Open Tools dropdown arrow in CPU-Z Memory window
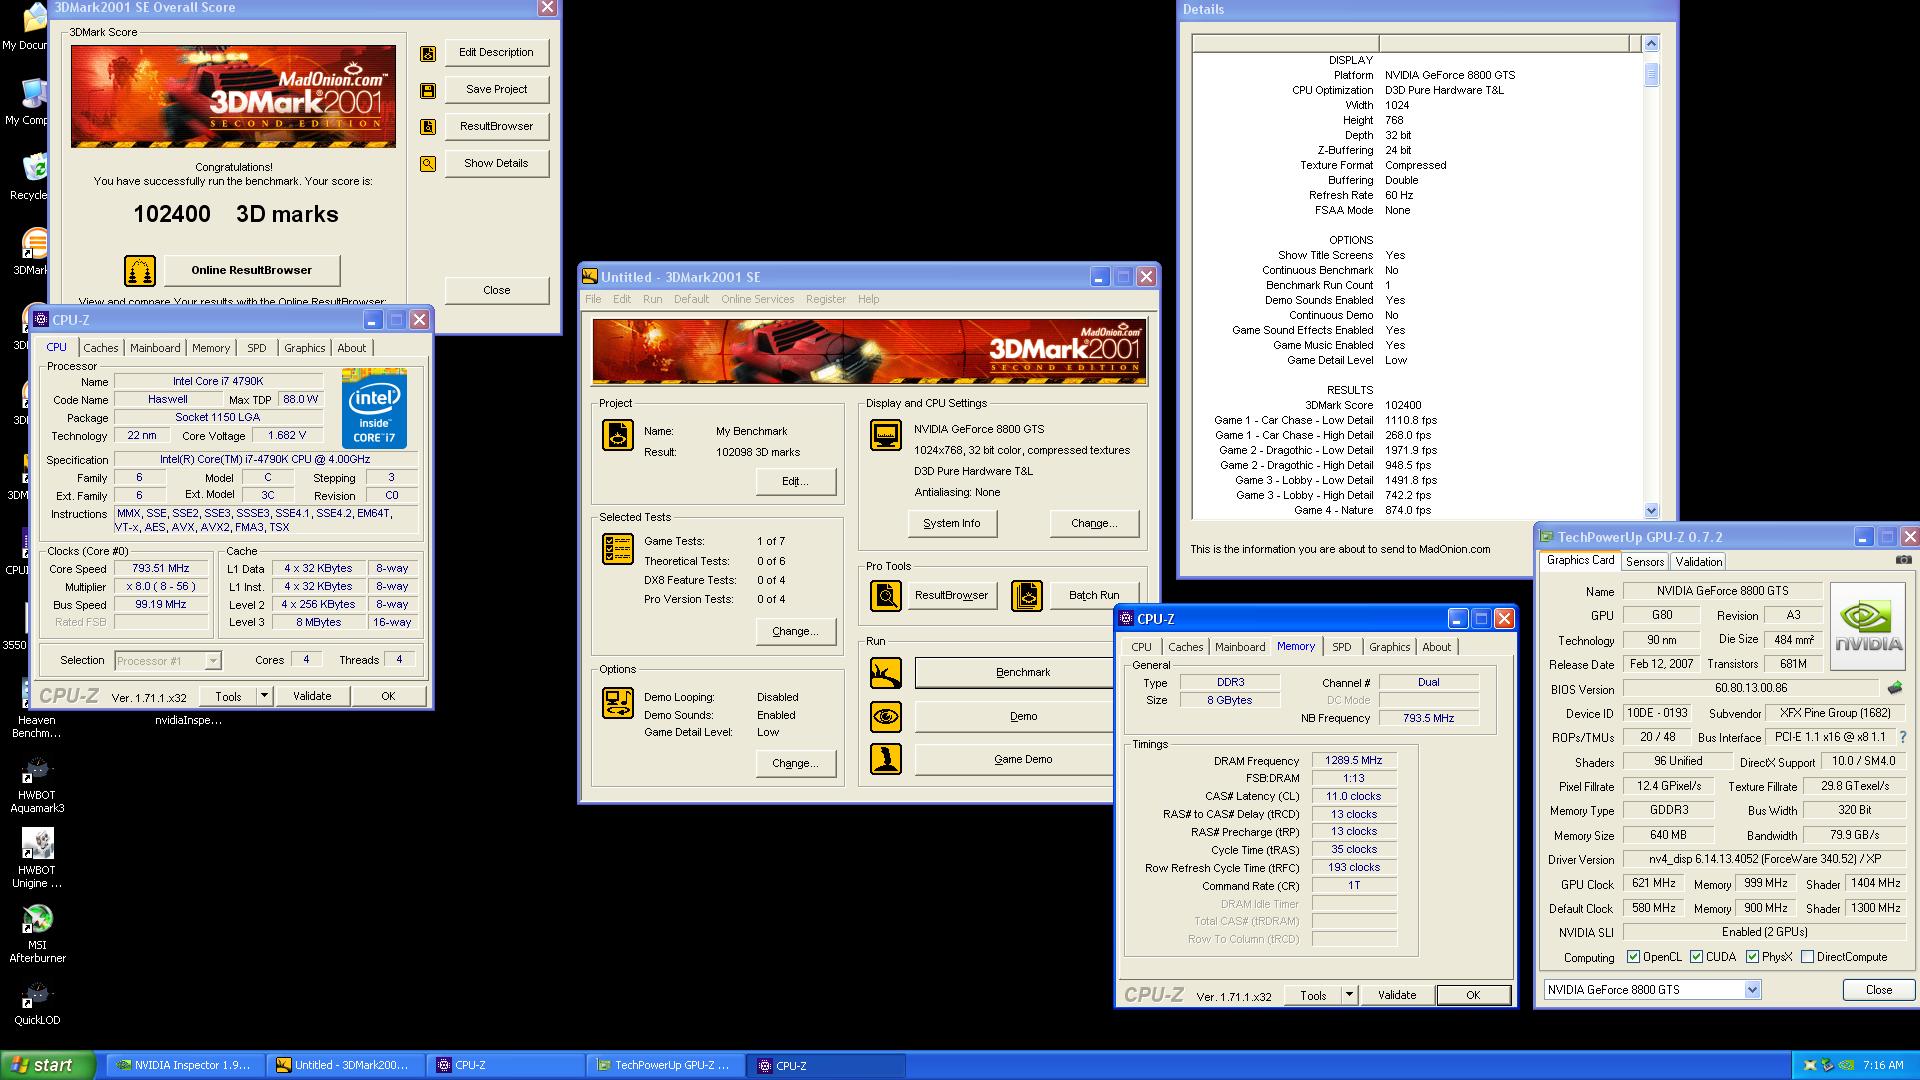Image resolution: width=1920 pixels, height=1080 pixels. click(1349, 995)
